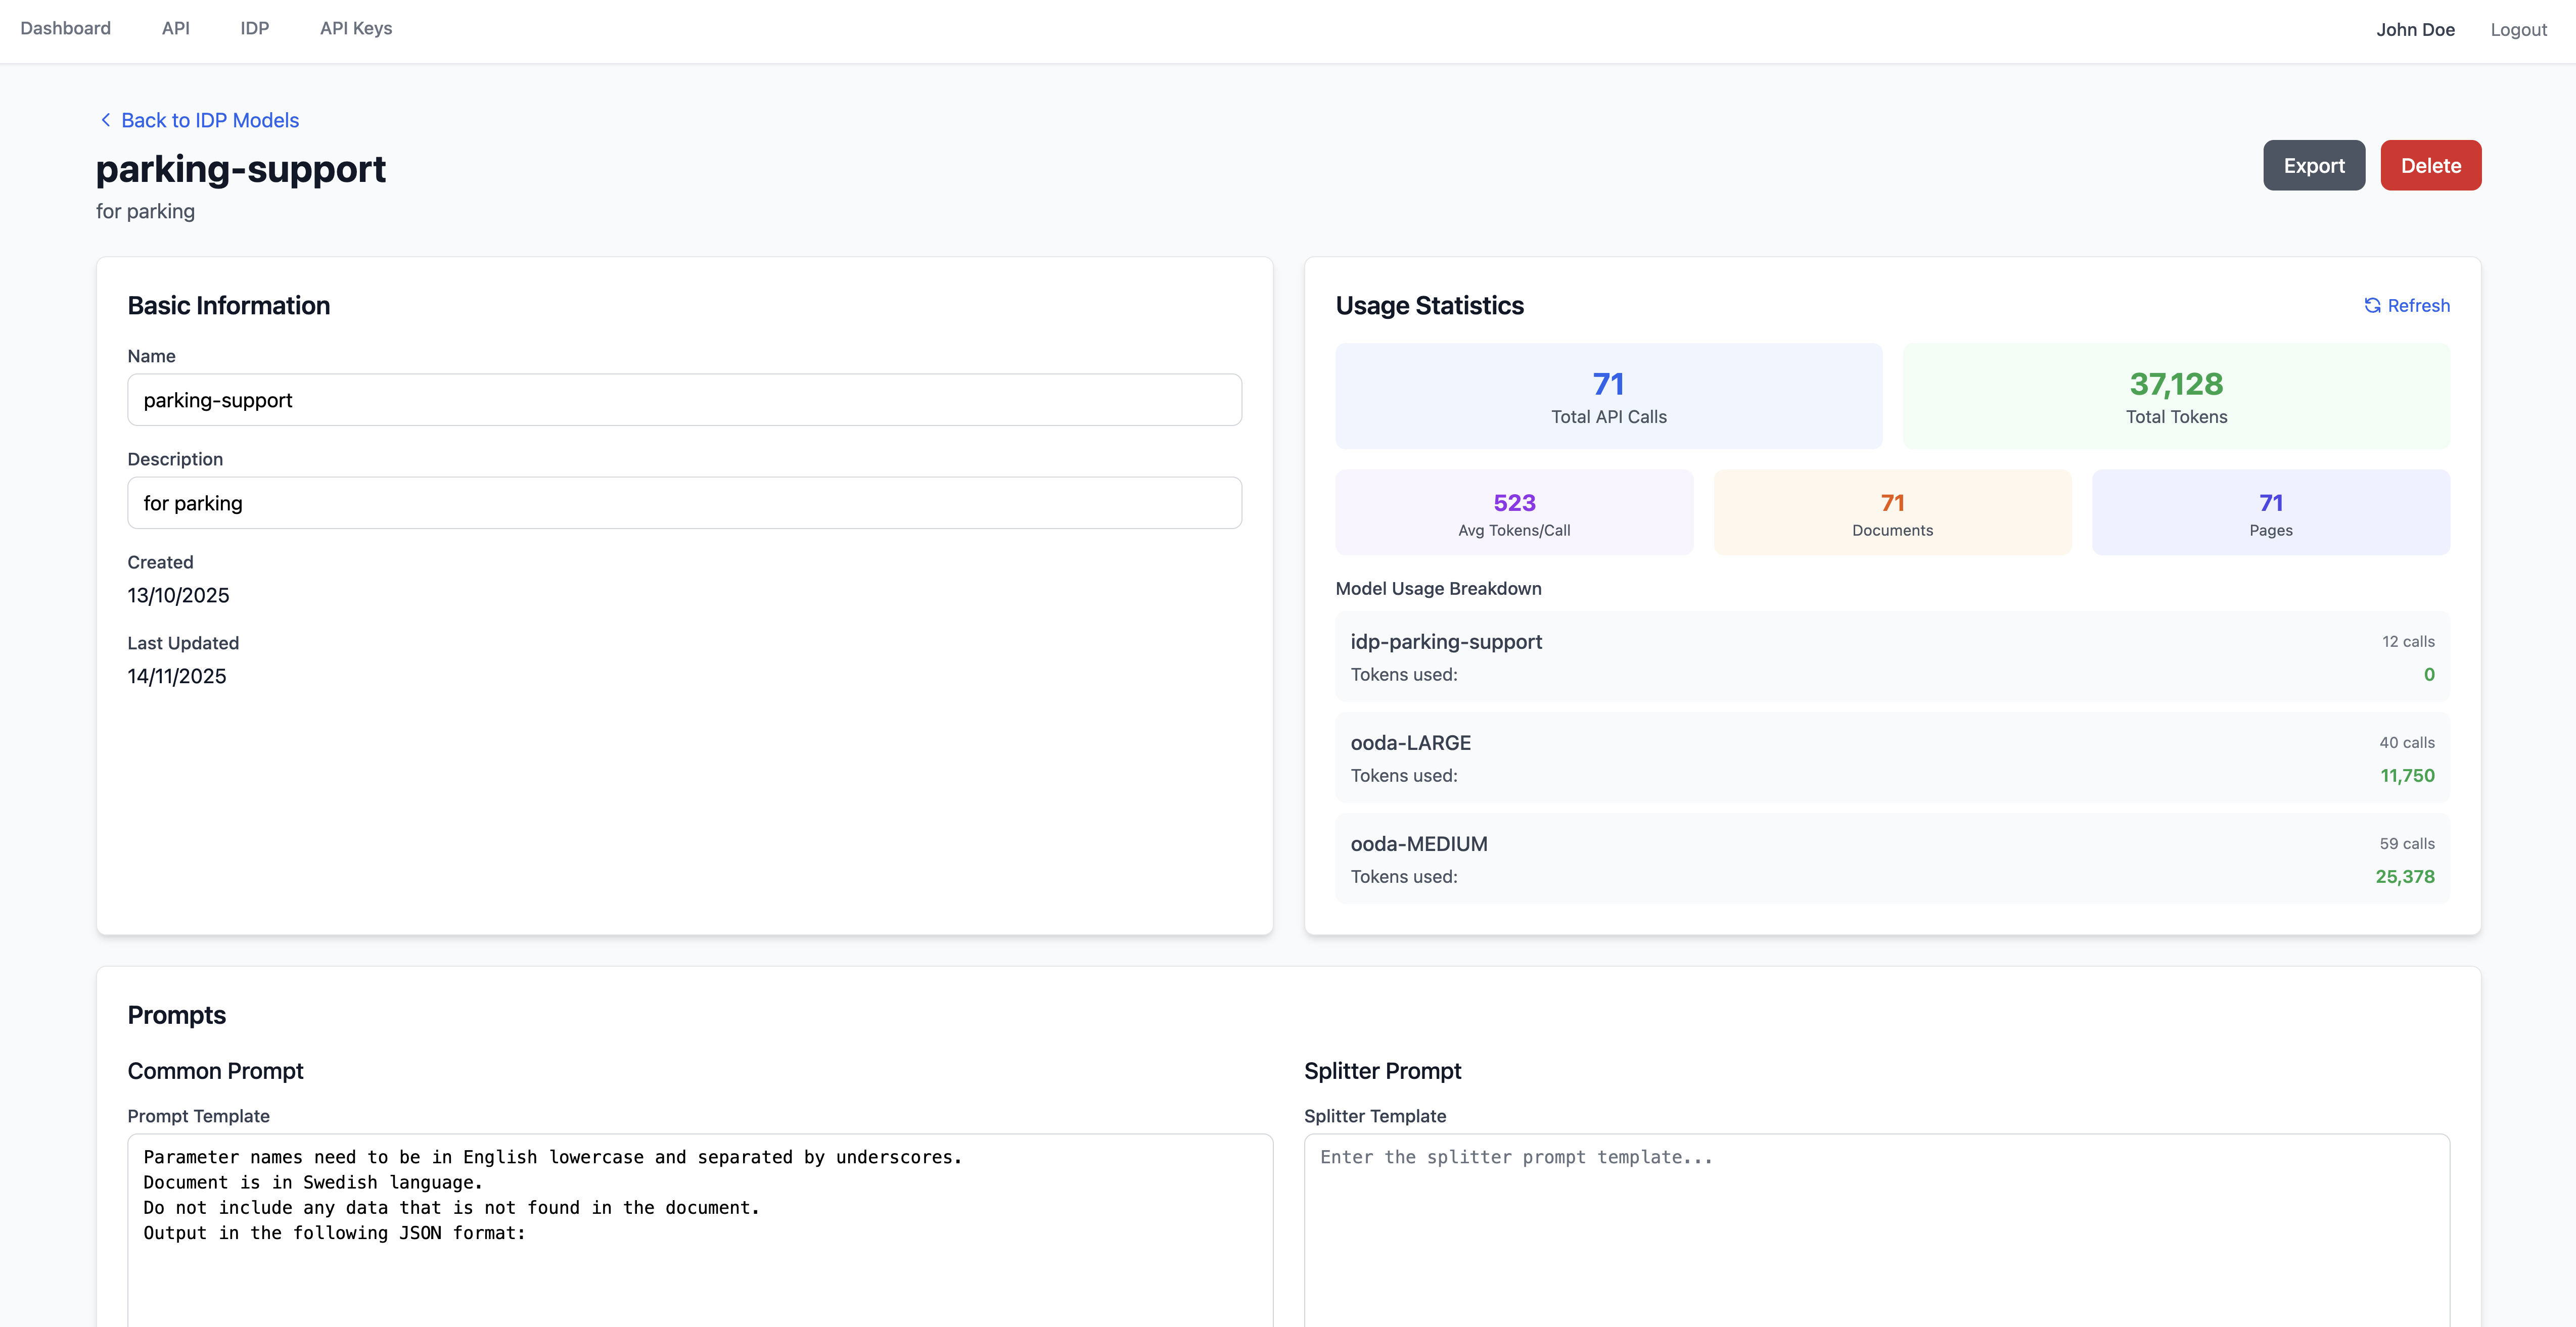Click the Refresh circular arrows icon
Screen dimensions: 2576x1327
[x=2371, y=306]
